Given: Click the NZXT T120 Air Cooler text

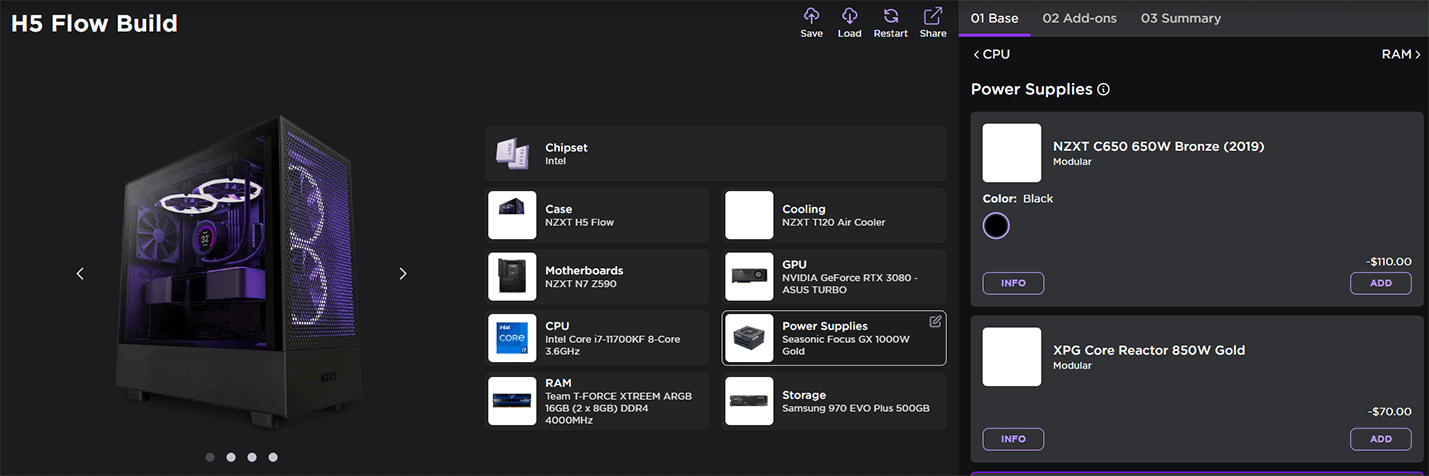Looking at the screenshot, I should (834, 222).
